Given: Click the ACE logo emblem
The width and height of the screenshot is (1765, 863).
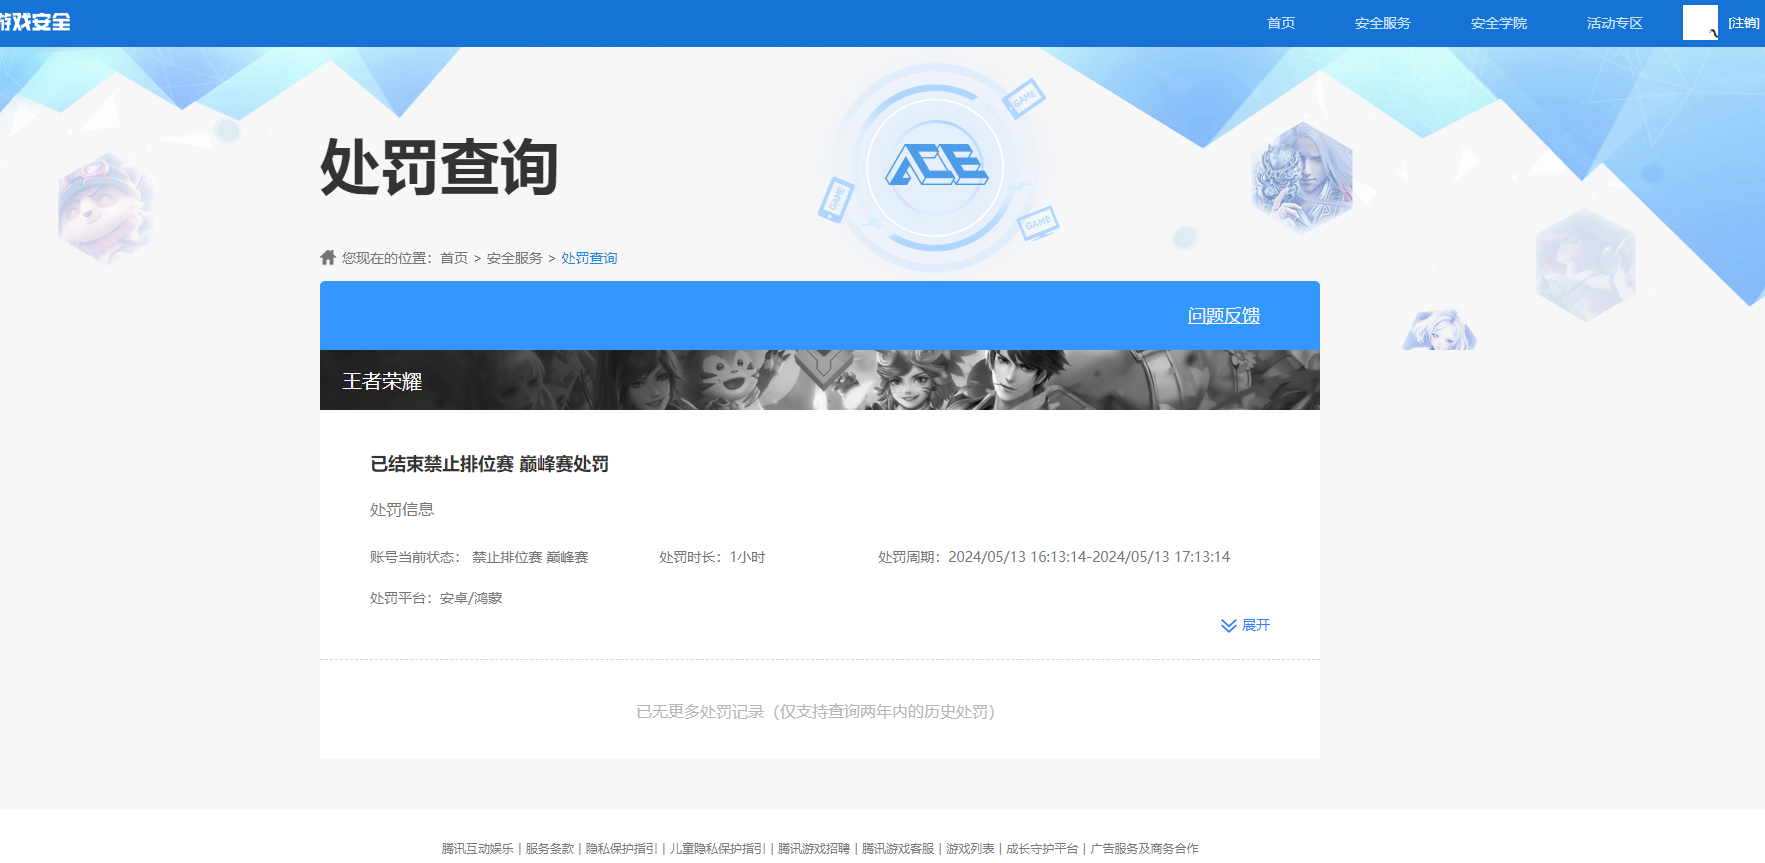Looking at the screenshot, I should pos(936,165).
